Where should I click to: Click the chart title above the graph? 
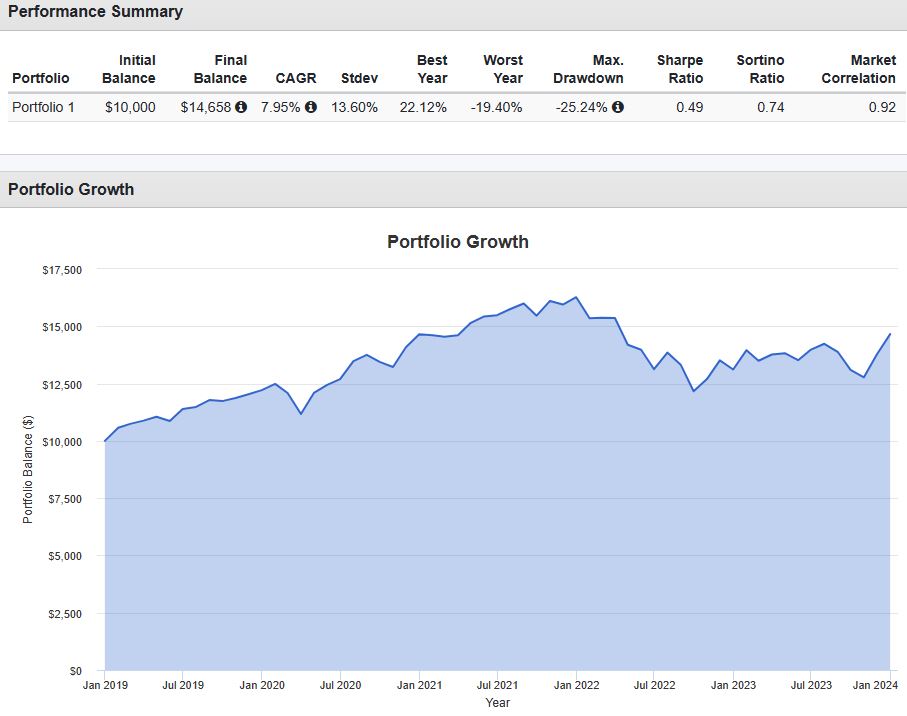[457, 242]
